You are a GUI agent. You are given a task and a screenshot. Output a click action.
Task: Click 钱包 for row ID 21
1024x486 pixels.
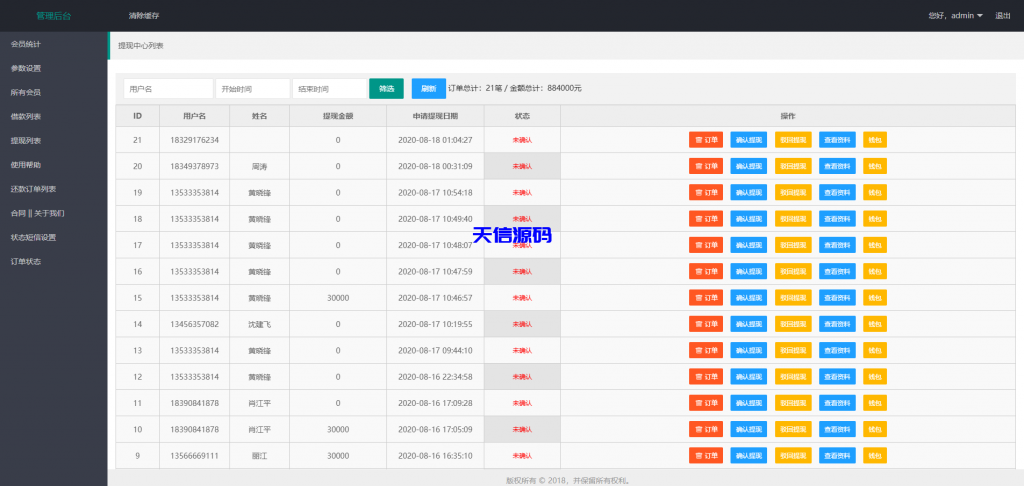[875, 140]
